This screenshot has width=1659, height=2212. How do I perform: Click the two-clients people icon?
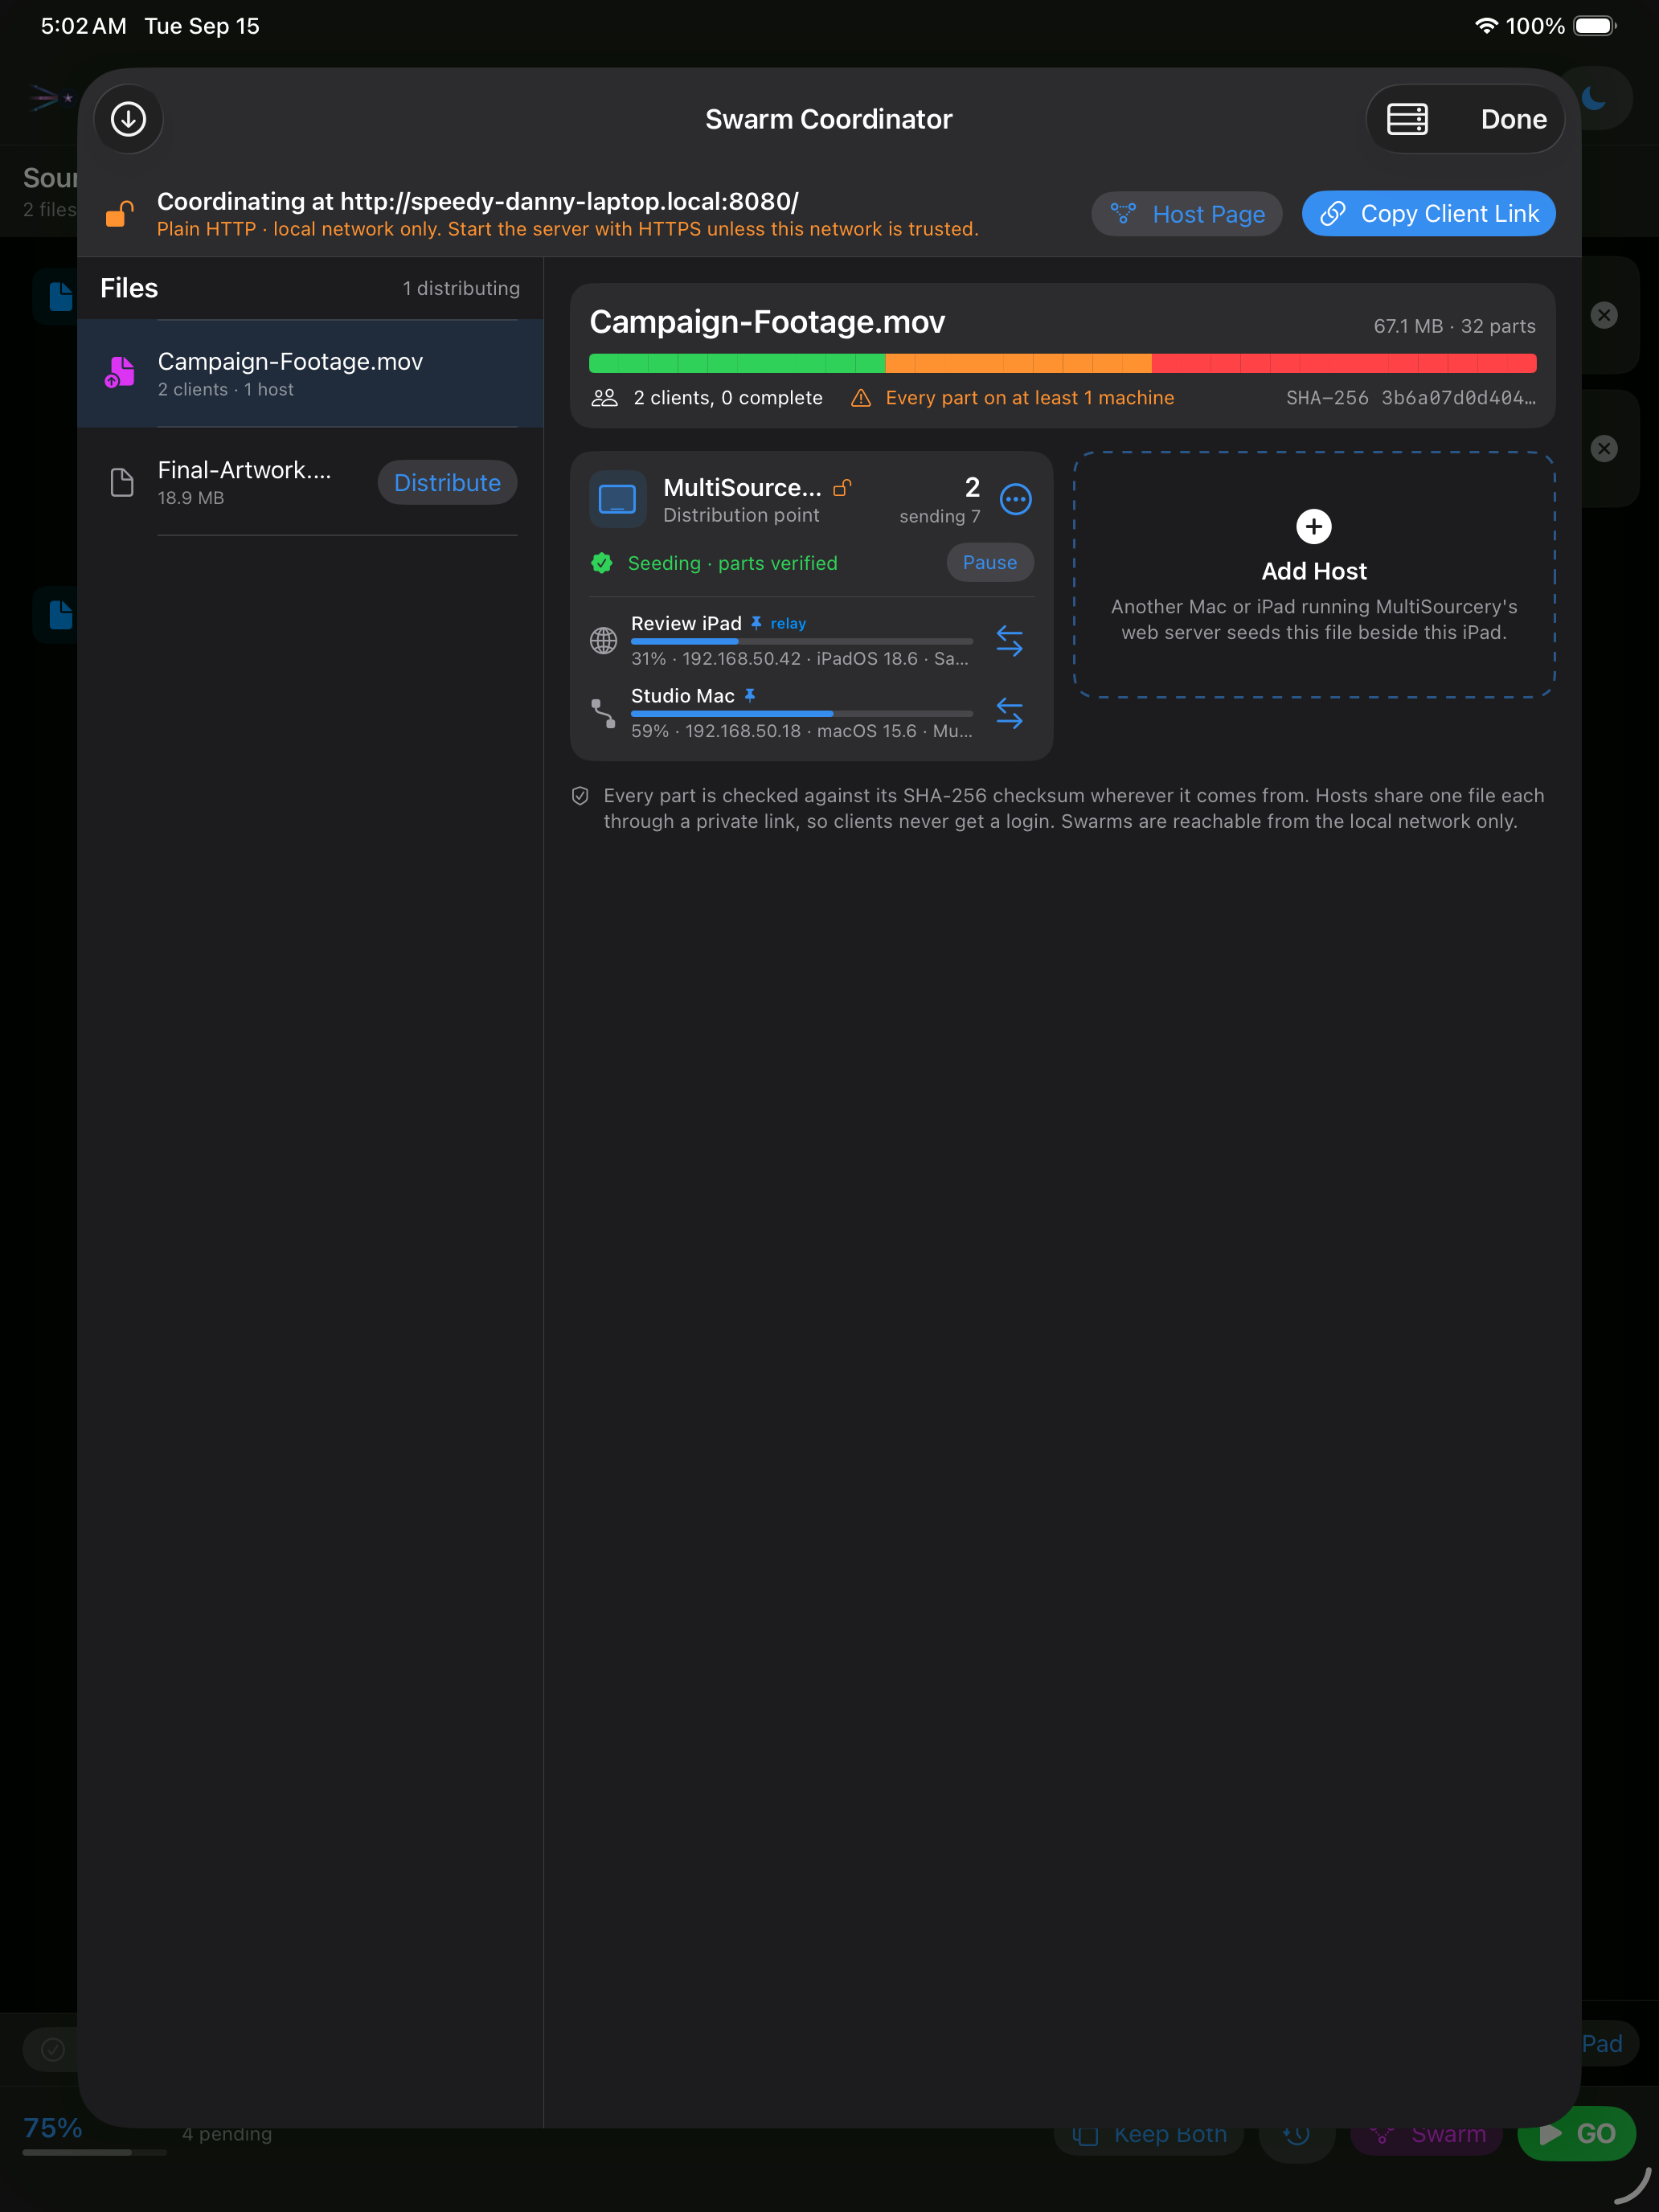coord(605,398)
